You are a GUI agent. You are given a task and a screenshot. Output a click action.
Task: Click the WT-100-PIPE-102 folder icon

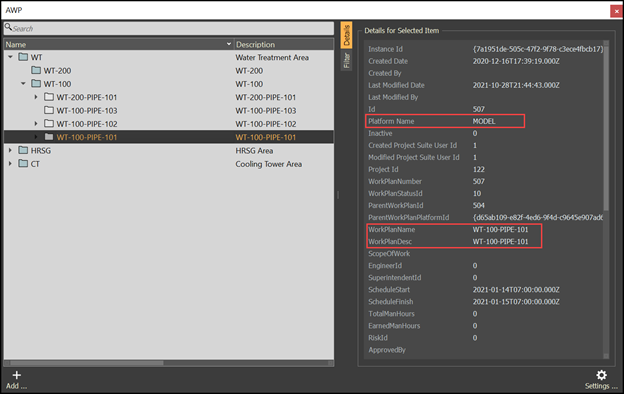coord(49,124)
